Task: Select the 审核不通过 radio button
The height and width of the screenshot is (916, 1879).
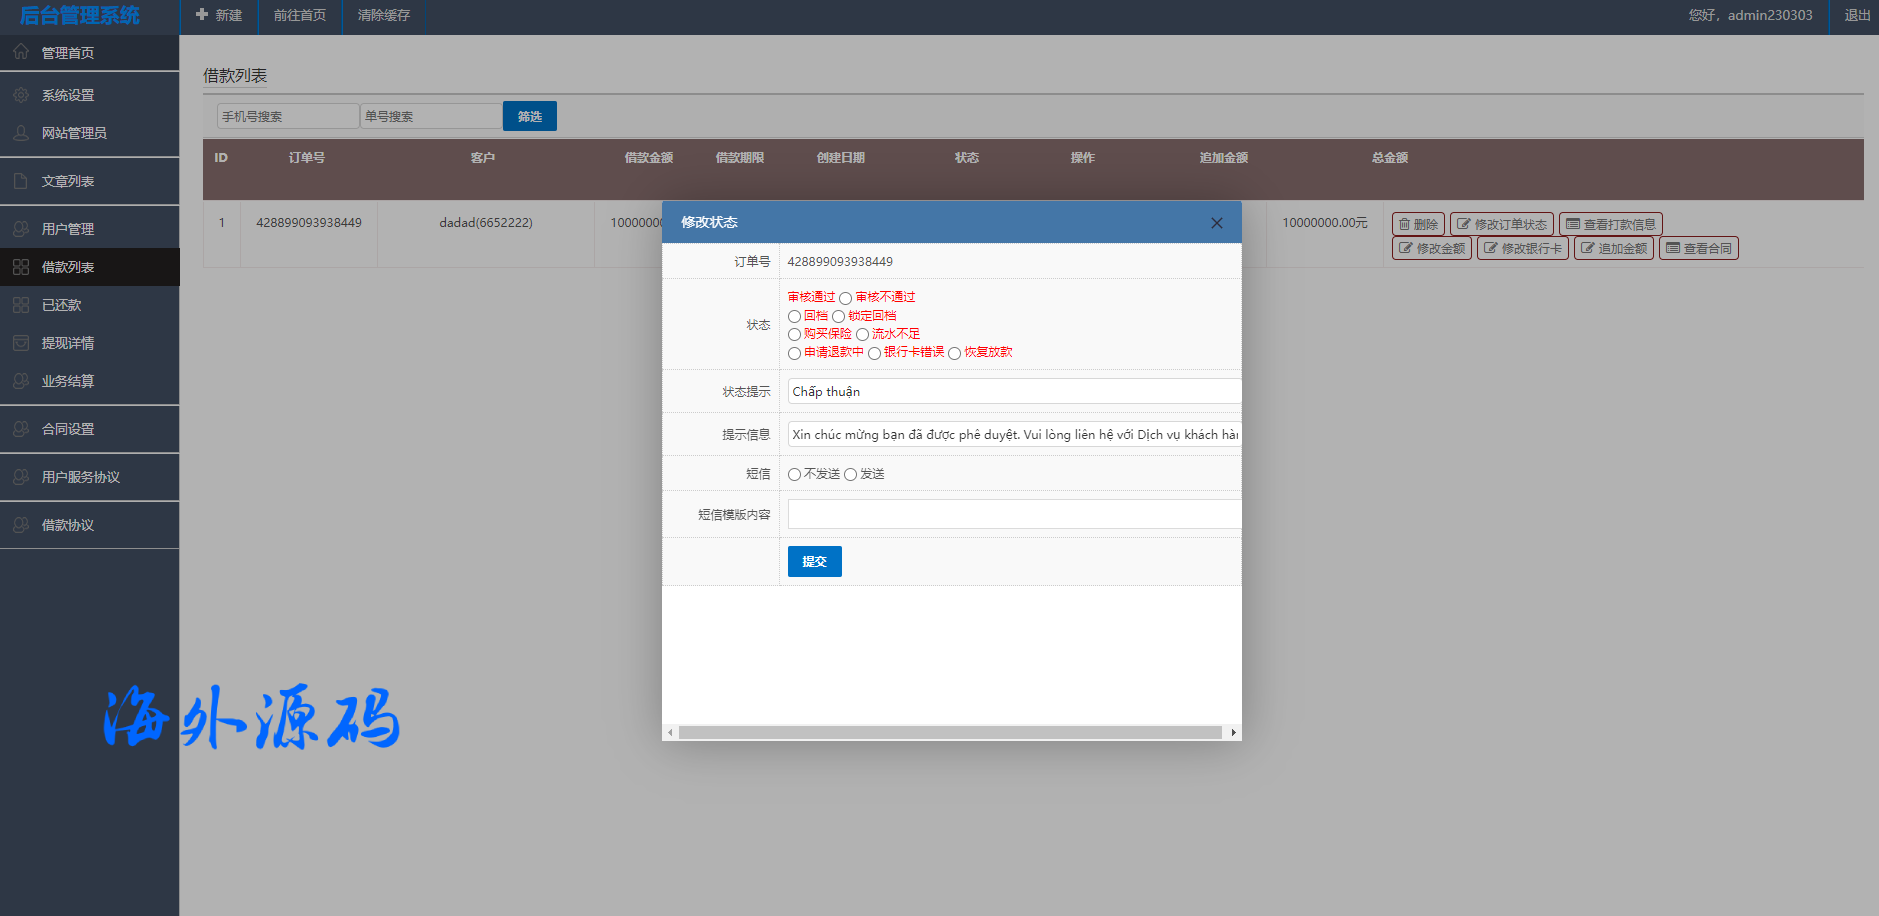Action: (846, 298)
